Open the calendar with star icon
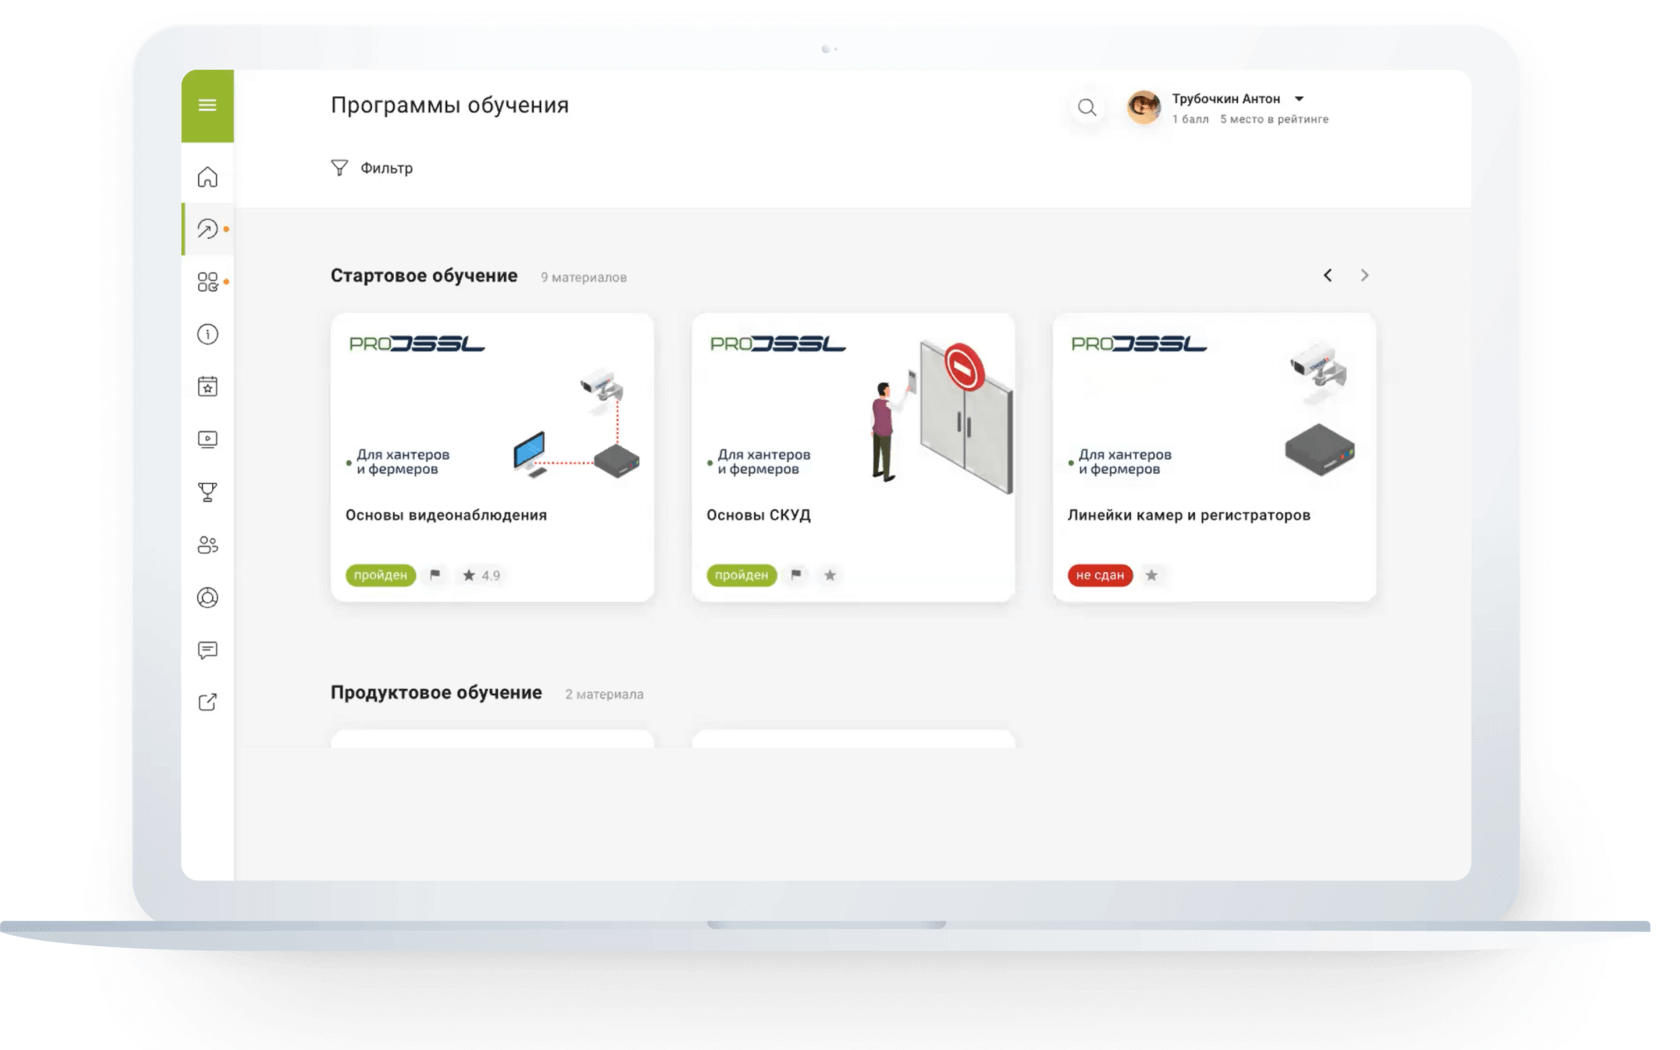The image size is (1680, 1050). point(207,387)
